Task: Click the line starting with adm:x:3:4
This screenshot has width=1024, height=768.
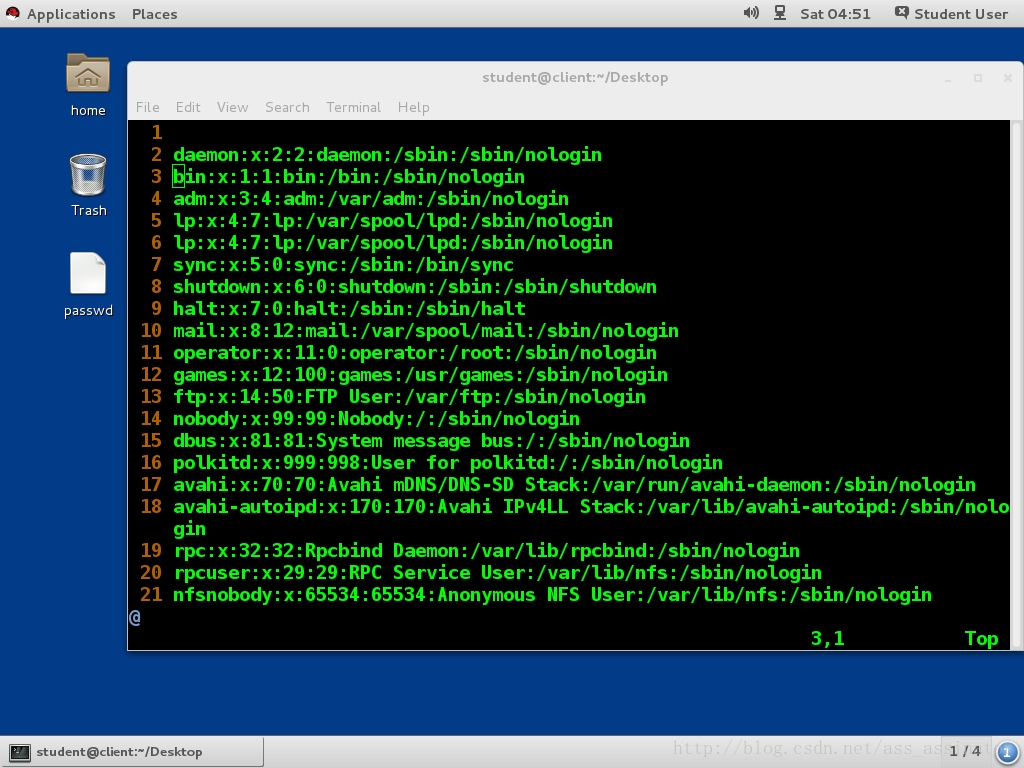Action: (x=371, y=199)
